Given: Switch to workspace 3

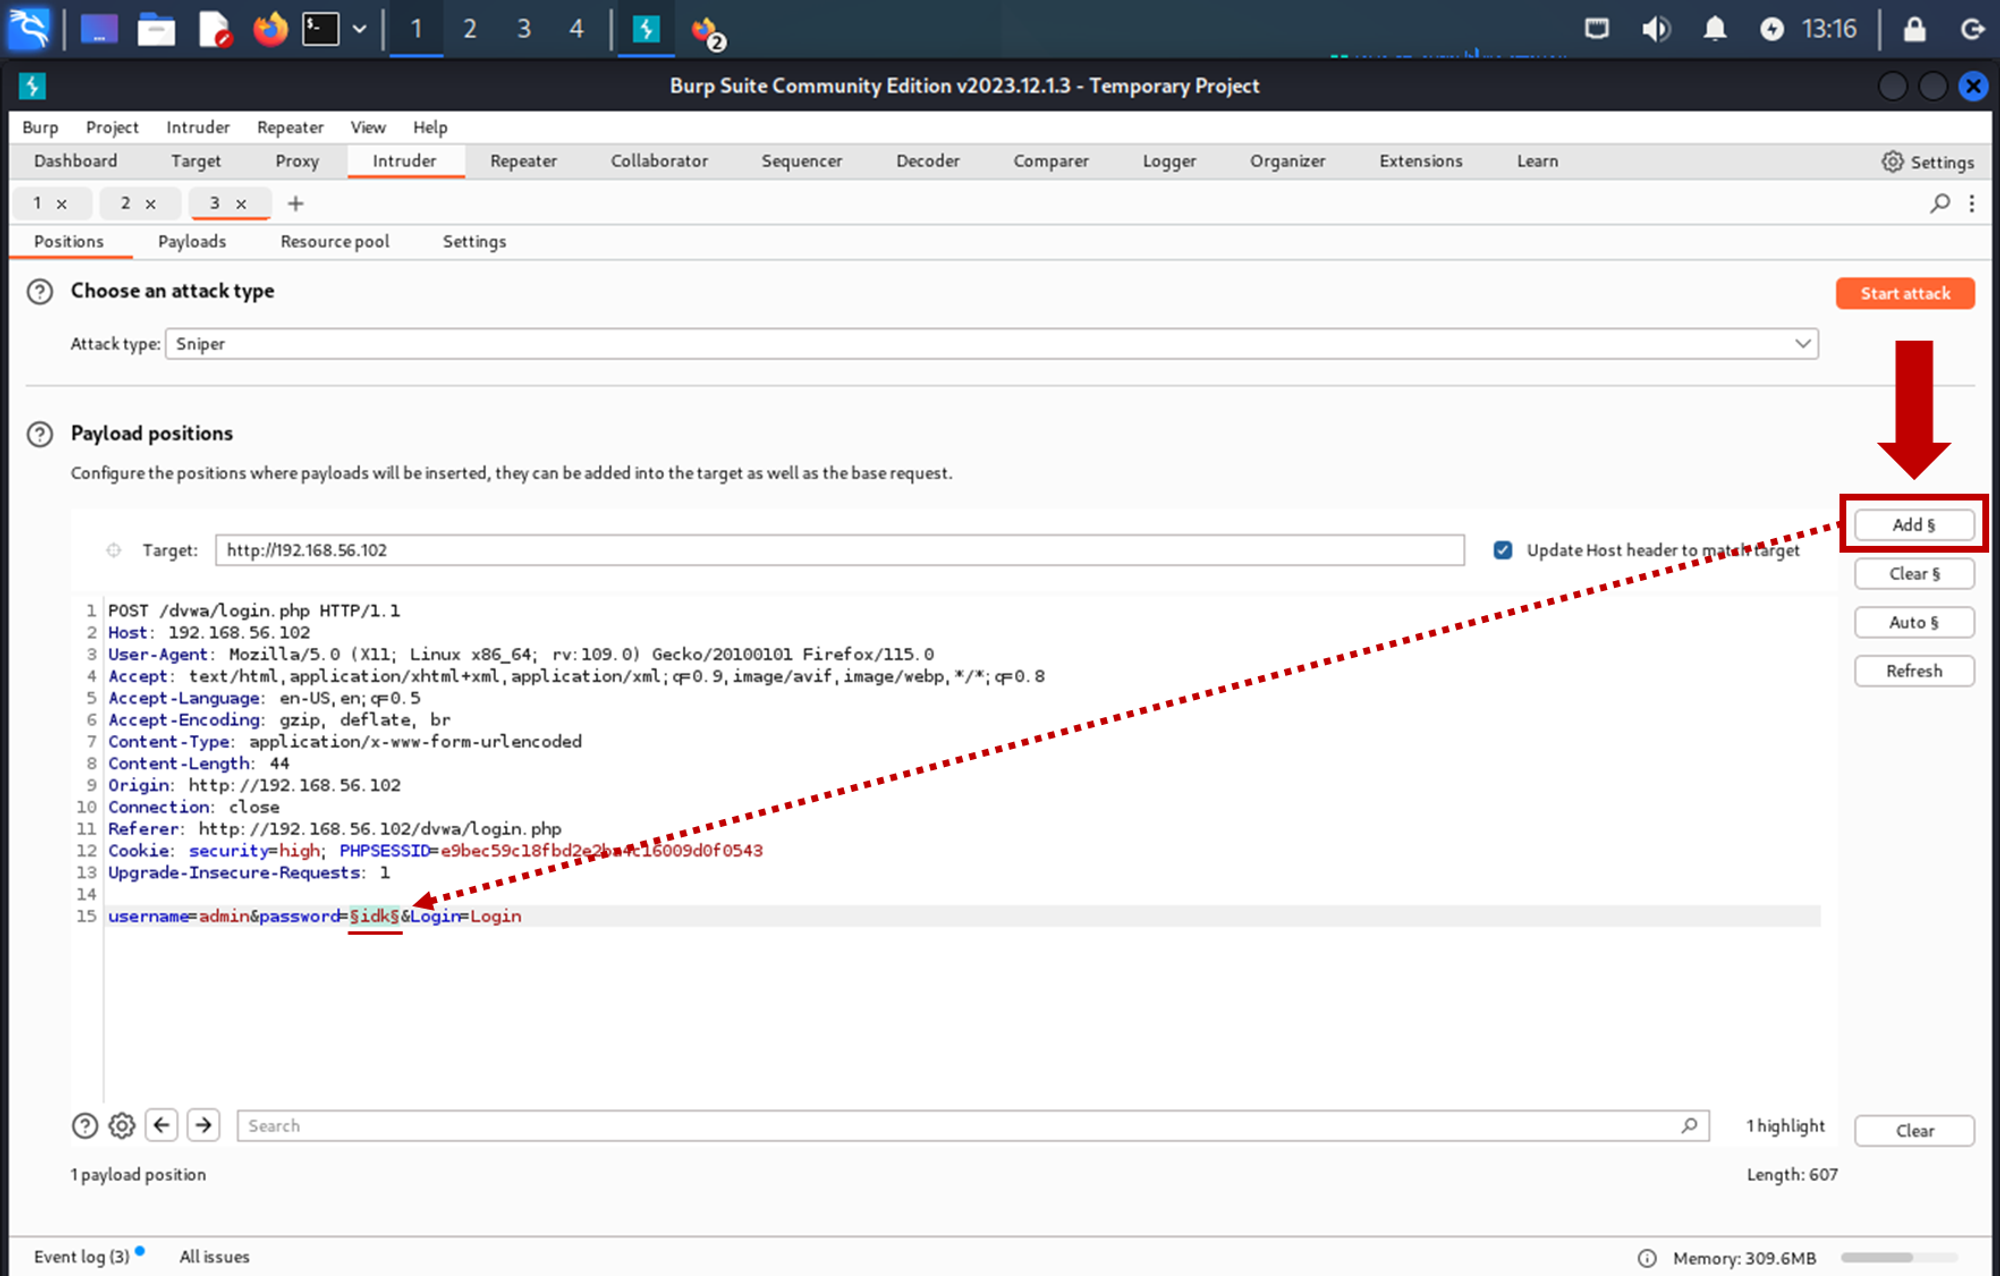Looking at the screenshot, I should (523, 29).
